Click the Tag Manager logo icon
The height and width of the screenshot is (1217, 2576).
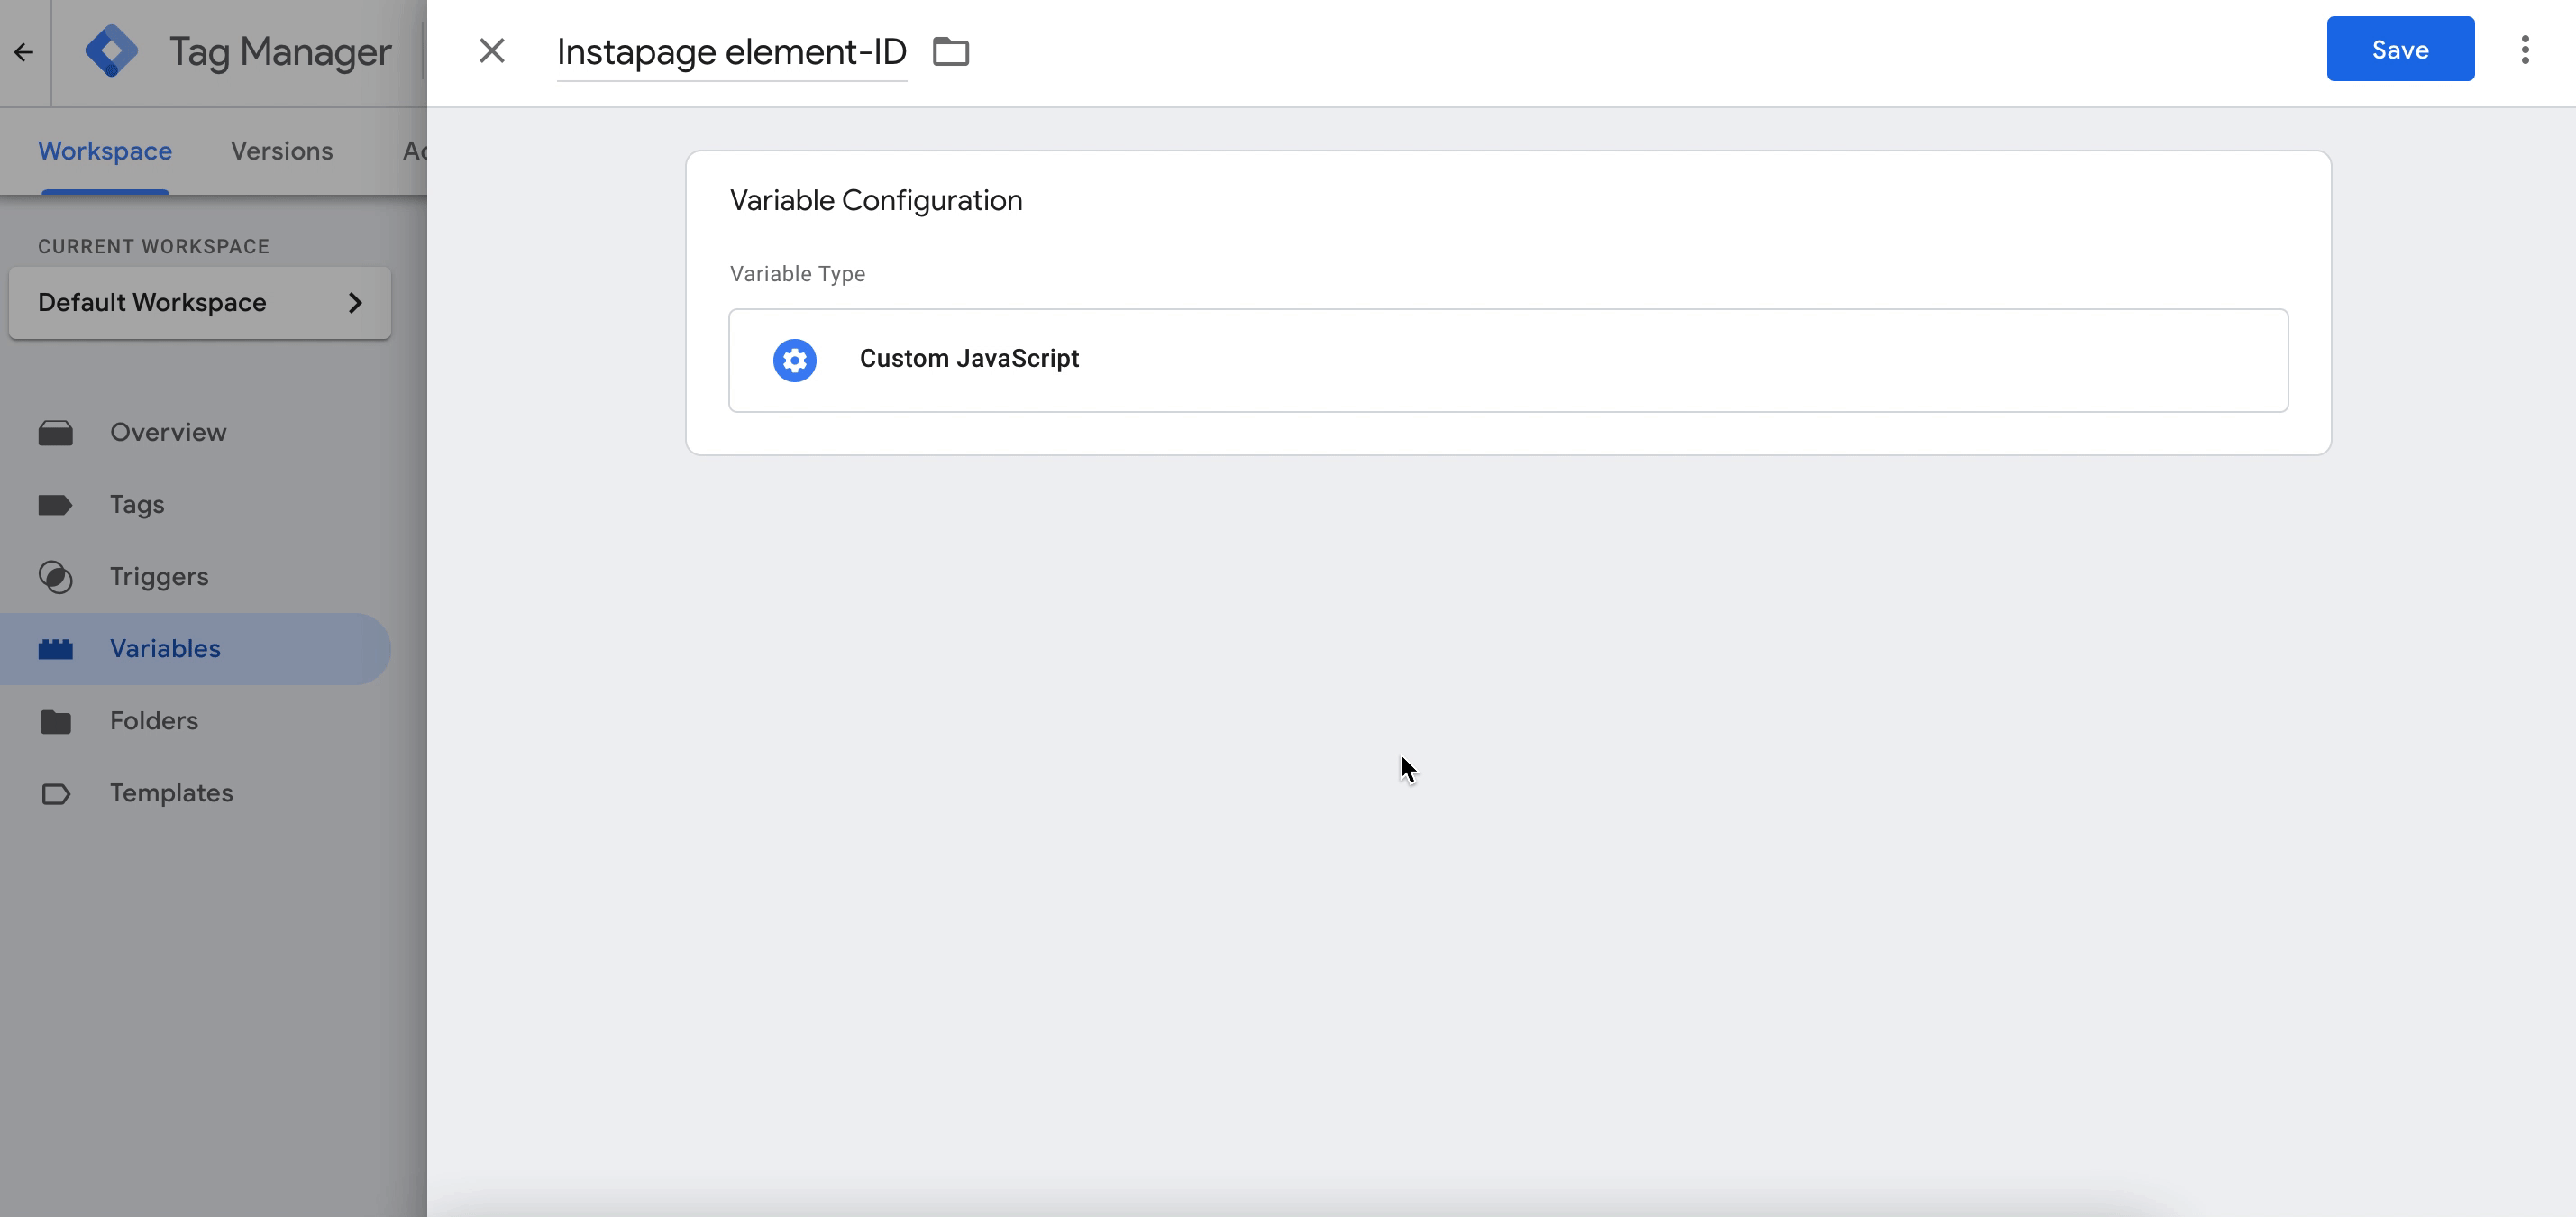point(111,51)
